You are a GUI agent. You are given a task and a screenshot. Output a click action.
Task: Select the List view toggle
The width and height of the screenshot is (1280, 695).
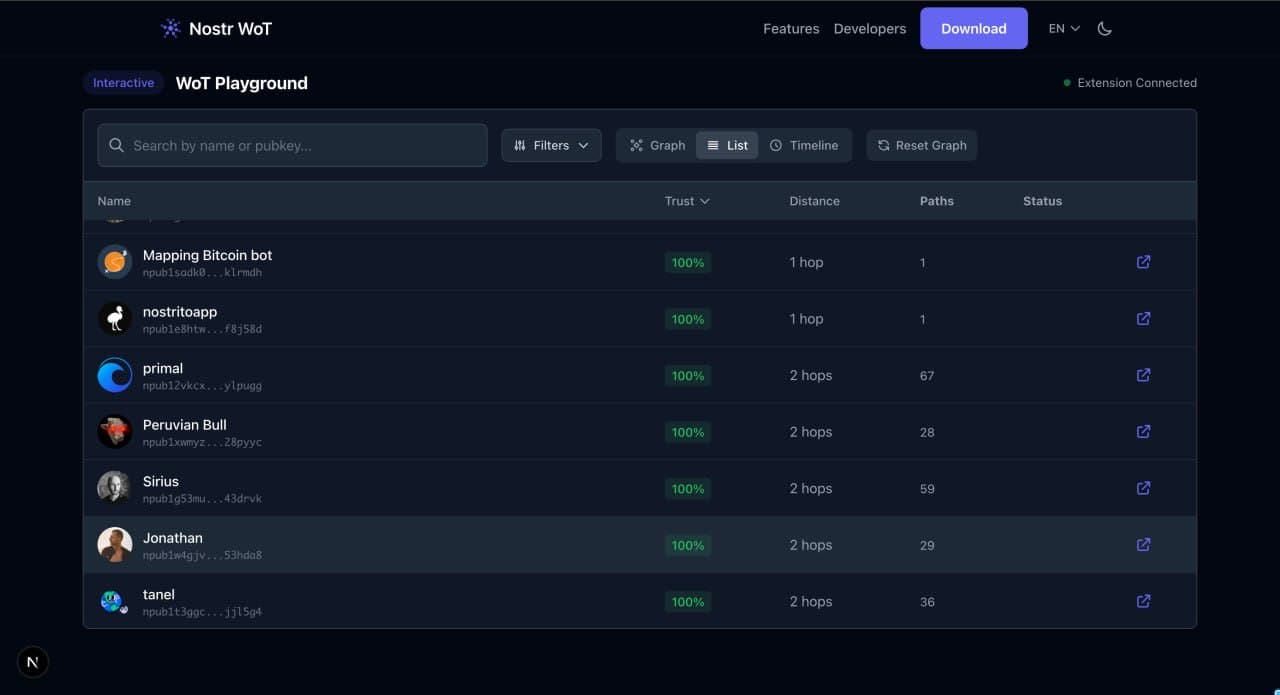727,144
